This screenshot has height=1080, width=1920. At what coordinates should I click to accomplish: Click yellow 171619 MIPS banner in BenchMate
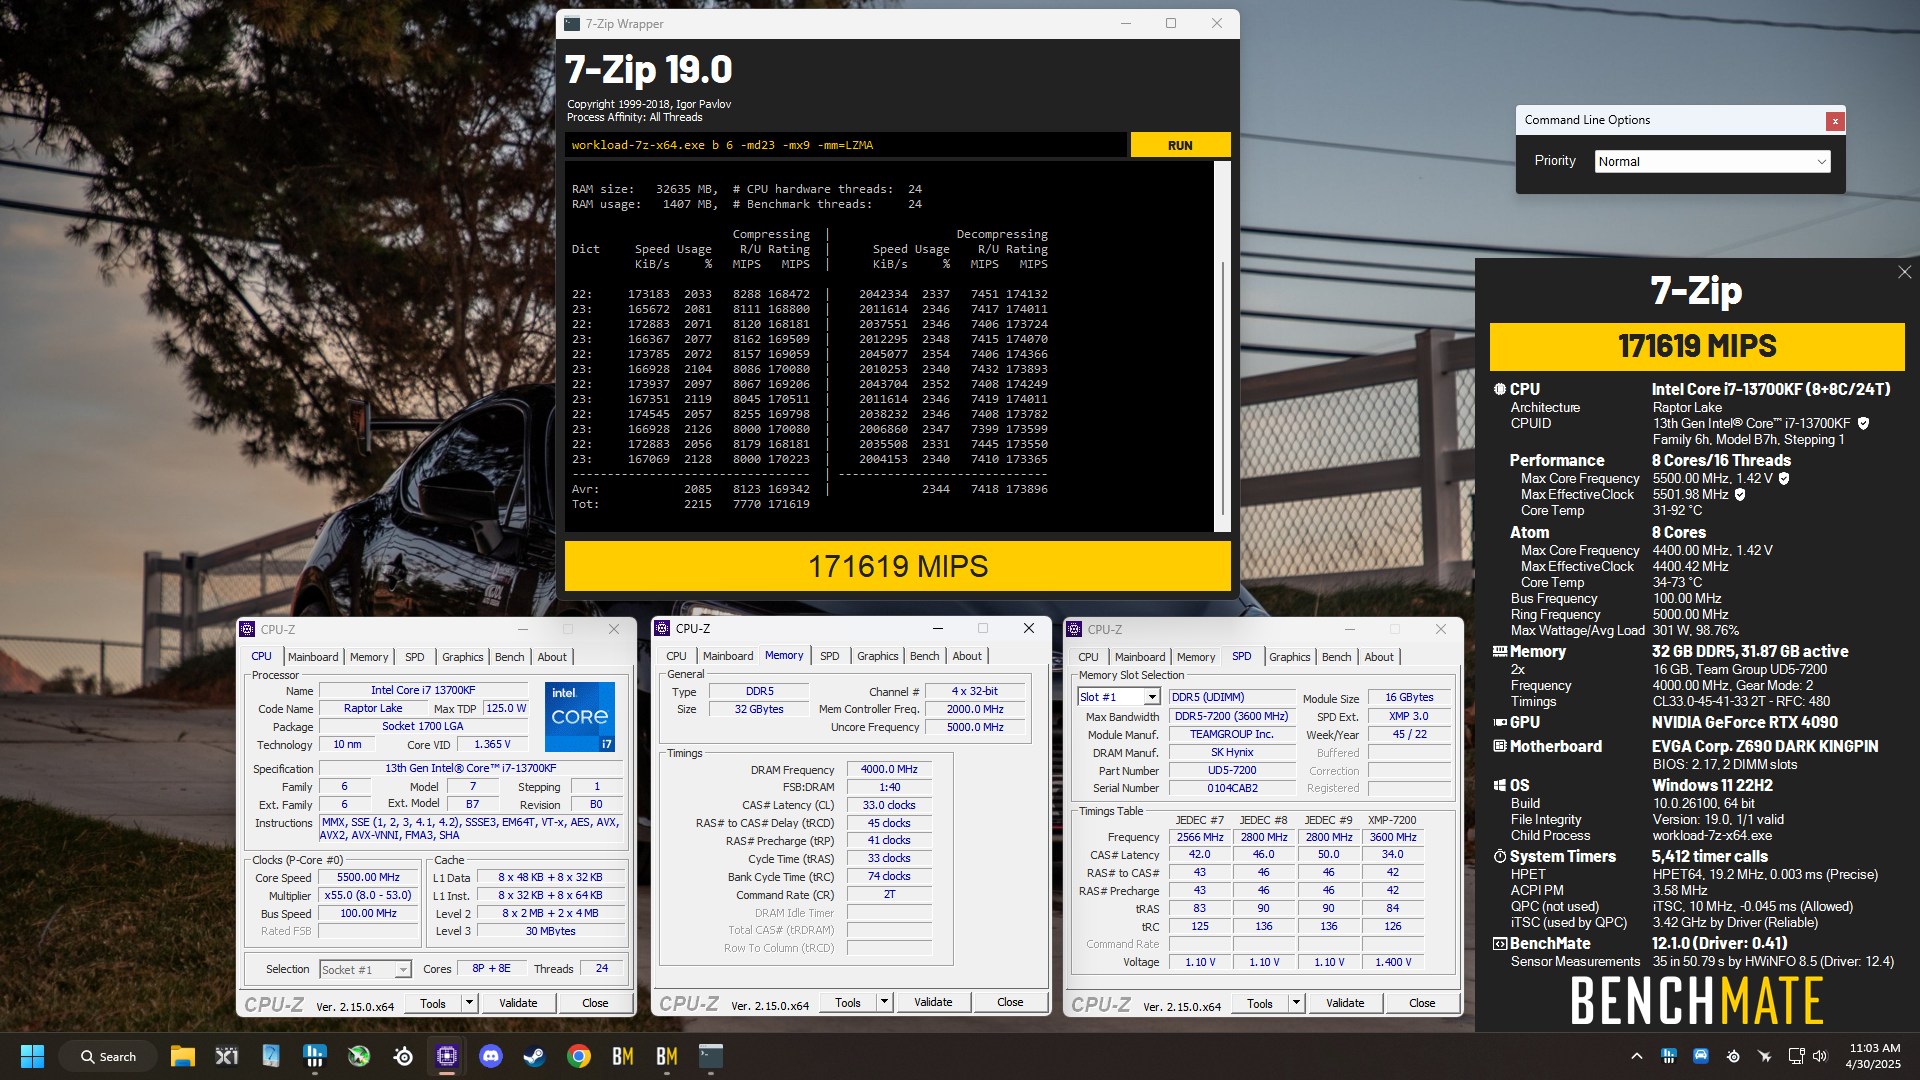point(1697,346)
